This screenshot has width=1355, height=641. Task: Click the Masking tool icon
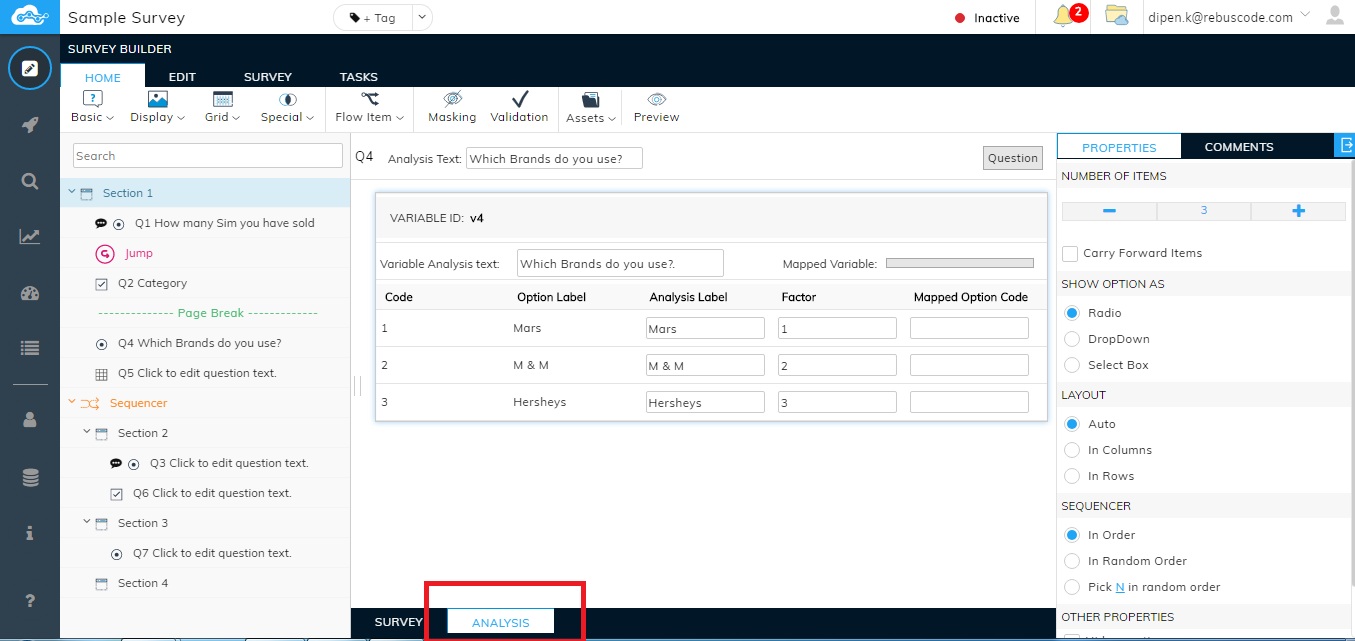[452, 107]
